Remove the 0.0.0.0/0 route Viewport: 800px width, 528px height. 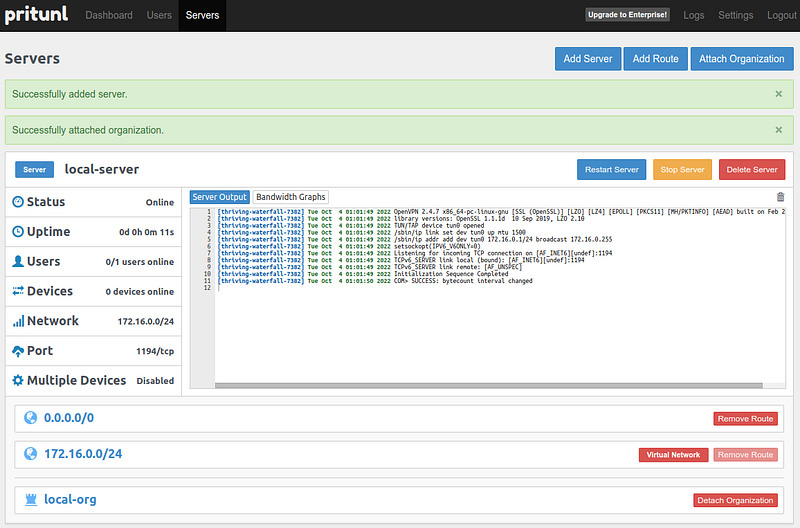click(x=745, y=418)
